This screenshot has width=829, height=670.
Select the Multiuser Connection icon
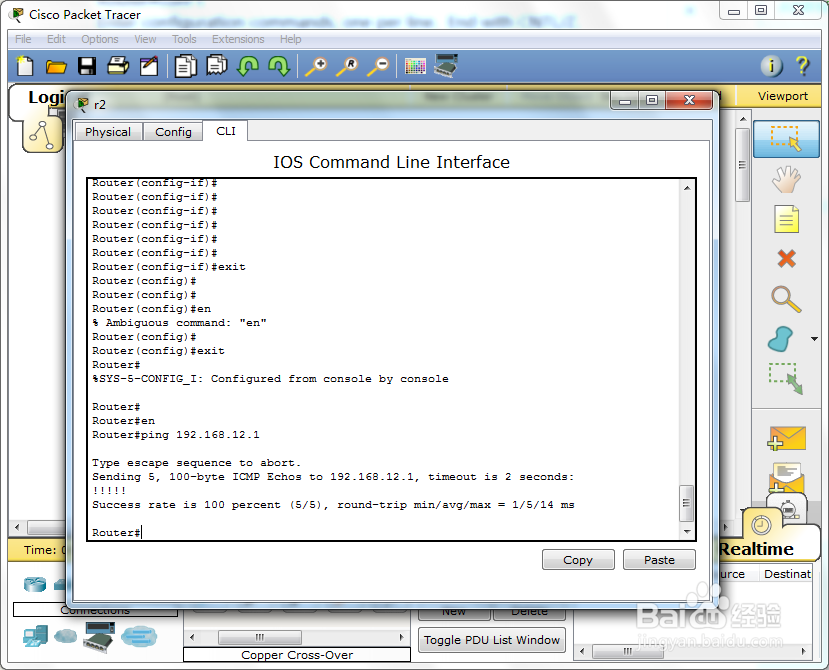point(139,636)
